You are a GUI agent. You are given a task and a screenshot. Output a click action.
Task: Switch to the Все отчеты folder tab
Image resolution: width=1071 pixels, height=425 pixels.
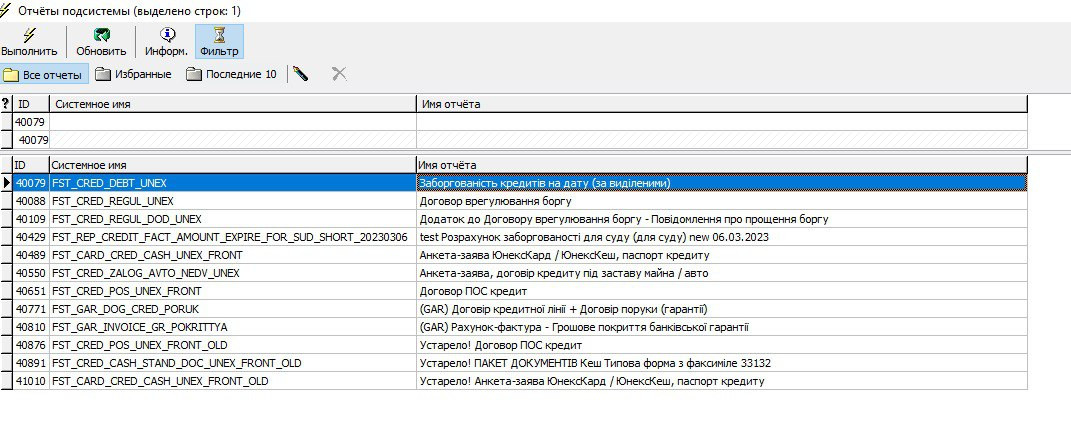pos(44,74)
